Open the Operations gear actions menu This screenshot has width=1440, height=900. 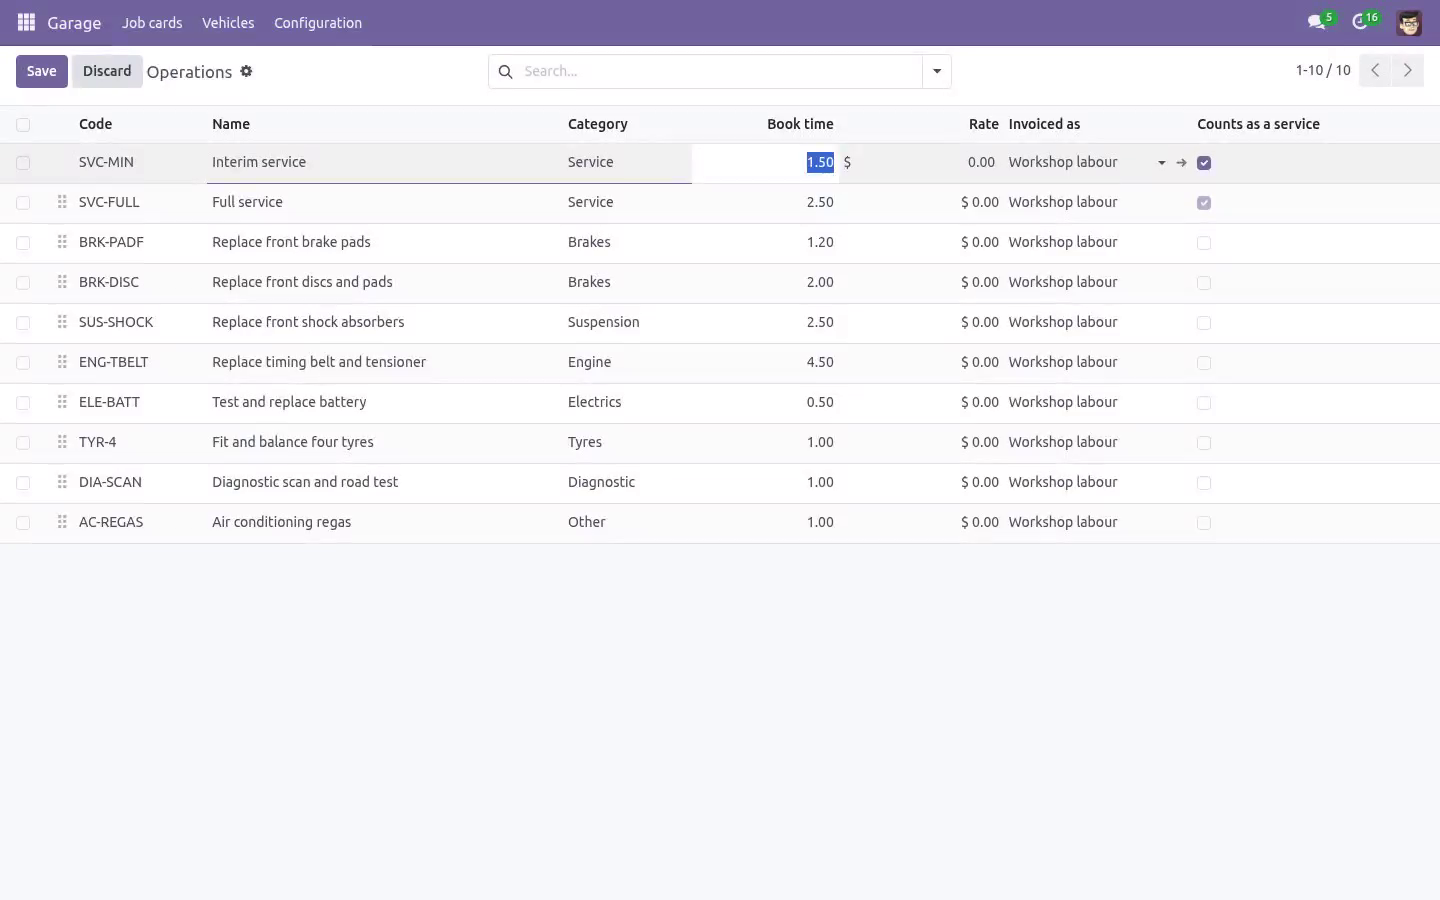(246, 71)
